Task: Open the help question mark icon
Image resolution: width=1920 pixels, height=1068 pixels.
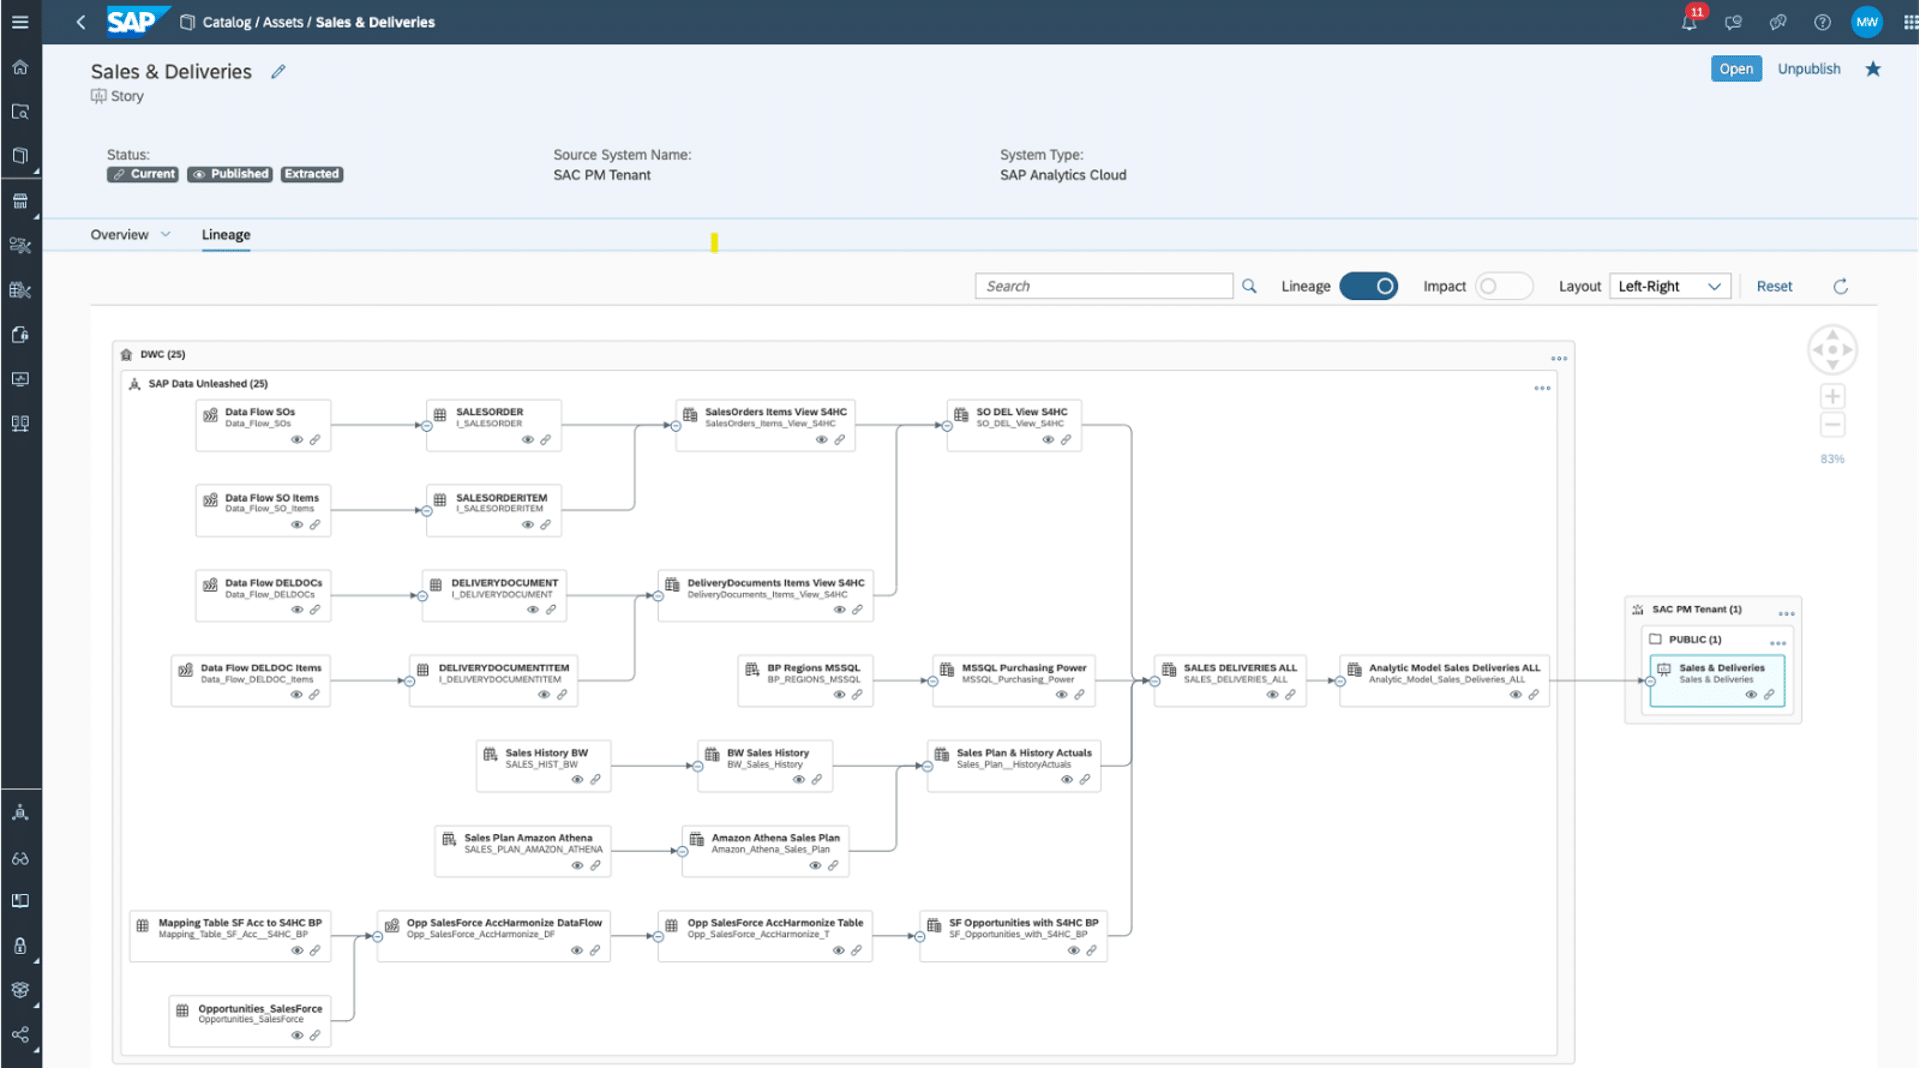Action: [x=1823, y=22]
